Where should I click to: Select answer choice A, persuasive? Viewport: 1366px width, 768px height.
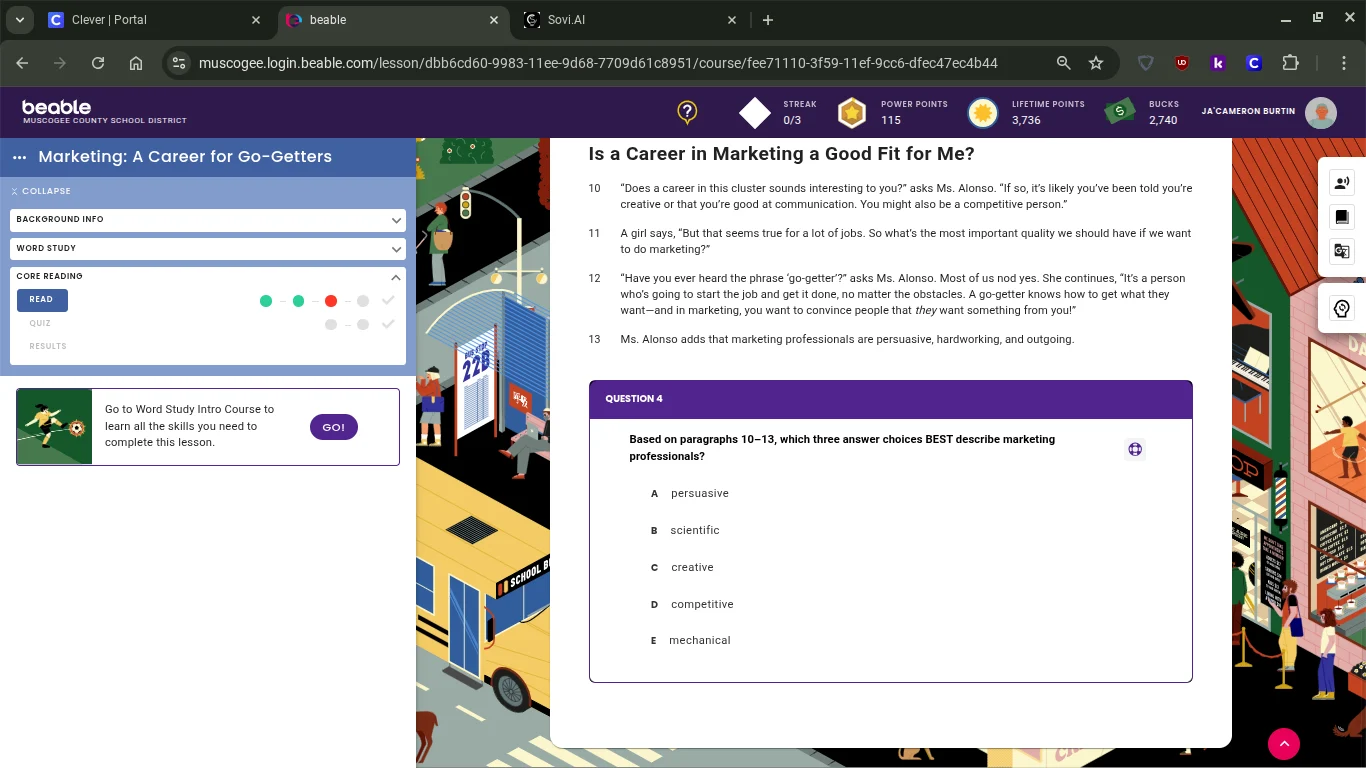(x=700, y=493)
